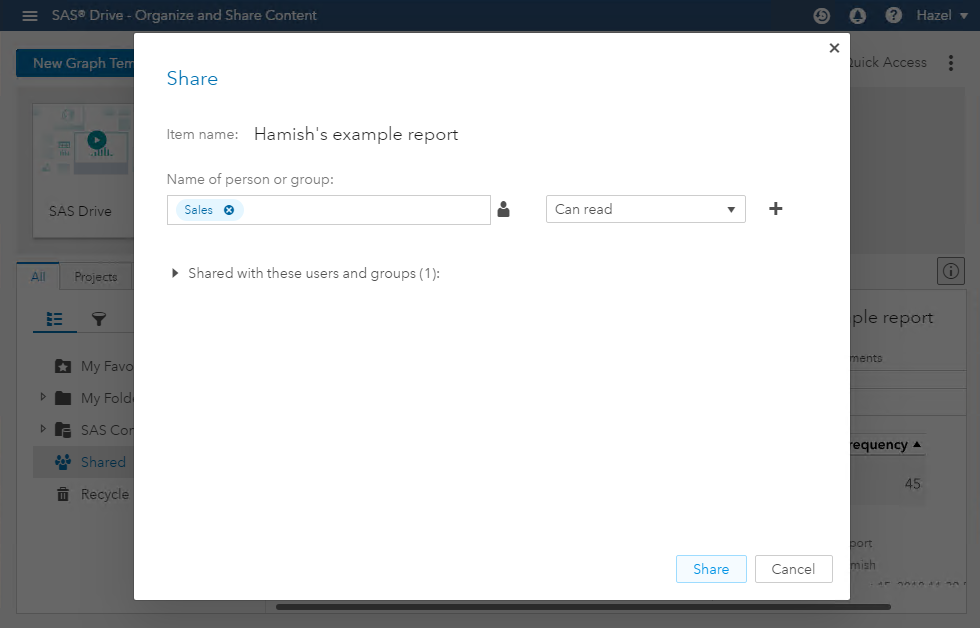
Task: Open the help question mark icon
Action: tap(894, 16)
